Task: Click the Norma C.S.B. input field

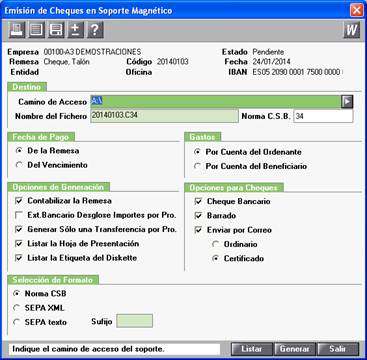Action: 323,116
